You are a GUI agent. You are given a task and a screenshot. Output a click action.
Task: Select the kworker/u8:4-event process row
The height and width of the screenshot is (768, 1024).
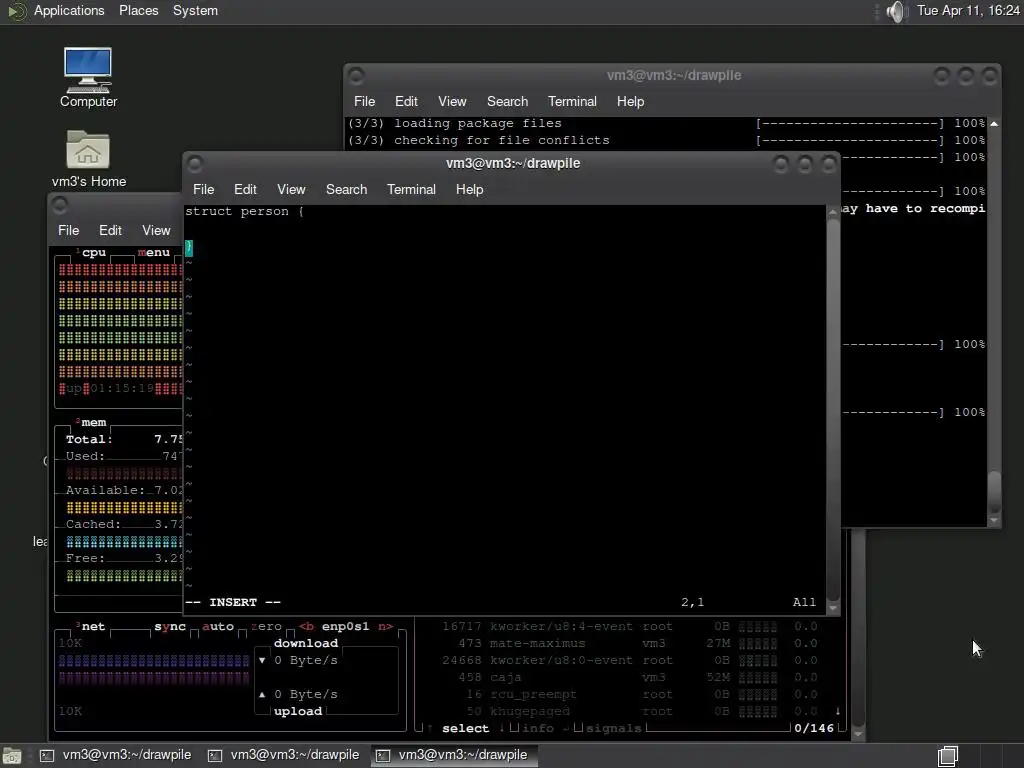click(x=630, y=626)
